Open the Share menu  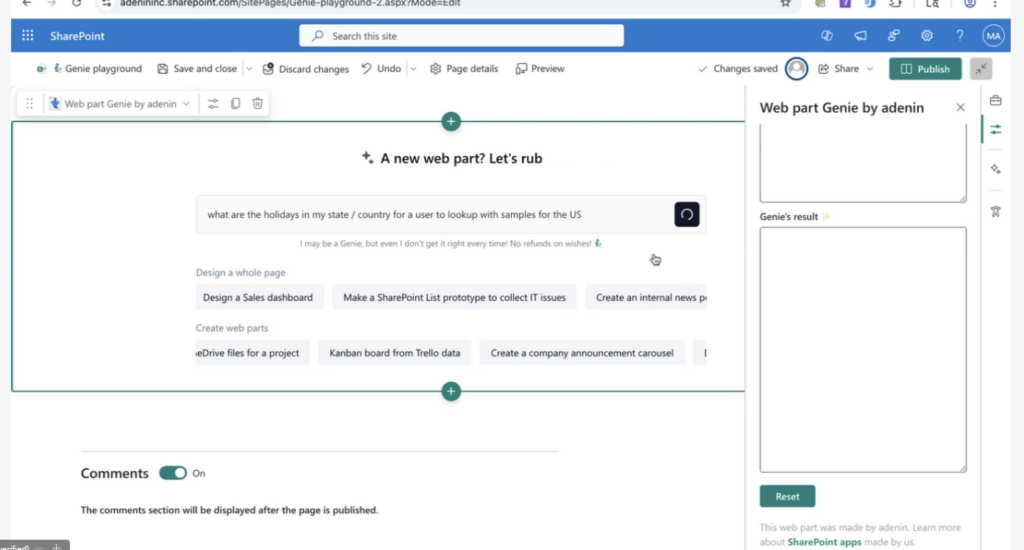(846, 69)
